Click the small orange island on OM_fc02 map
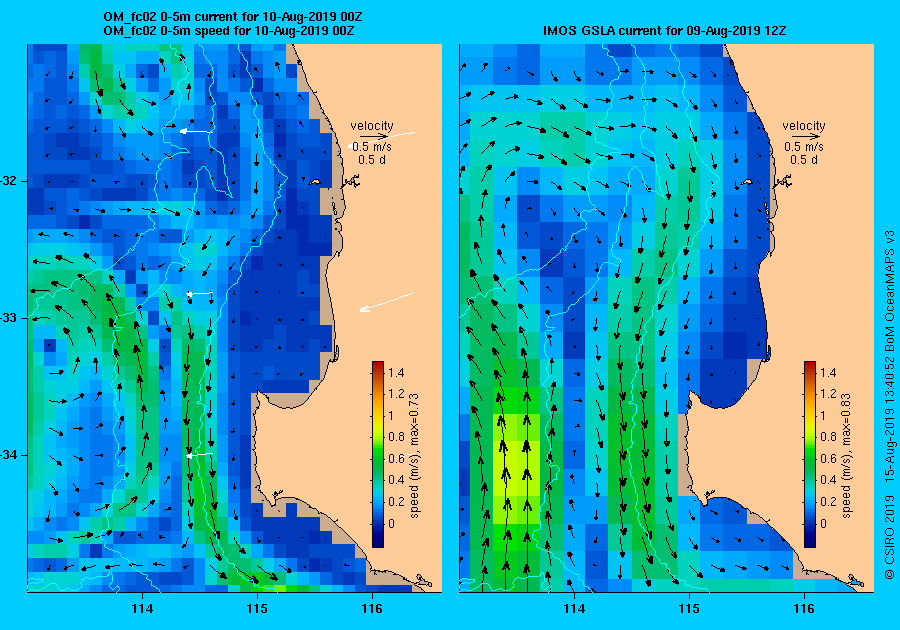 [x=314, y=182]
